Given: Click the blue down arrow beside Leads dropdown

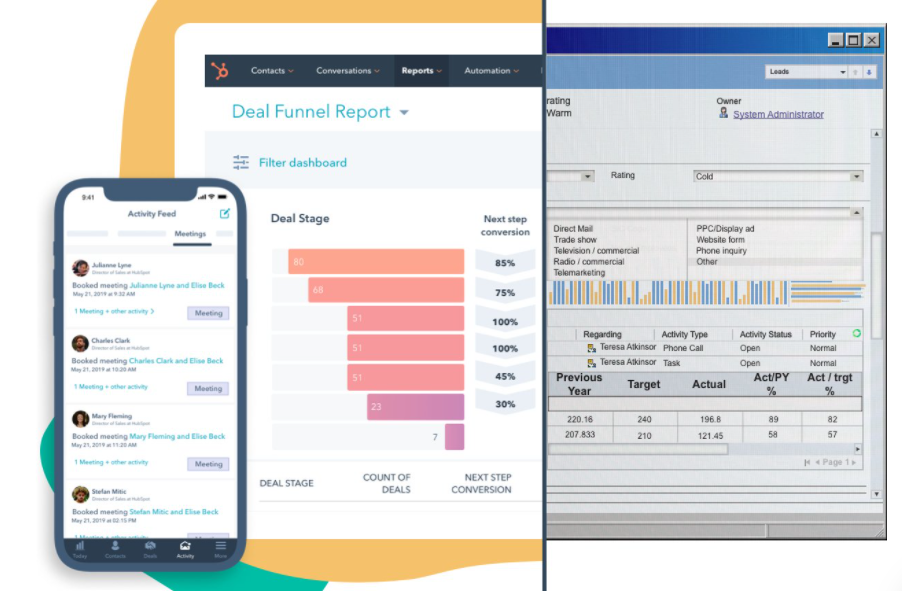Looking at the screenshot, I should point(869,72).
